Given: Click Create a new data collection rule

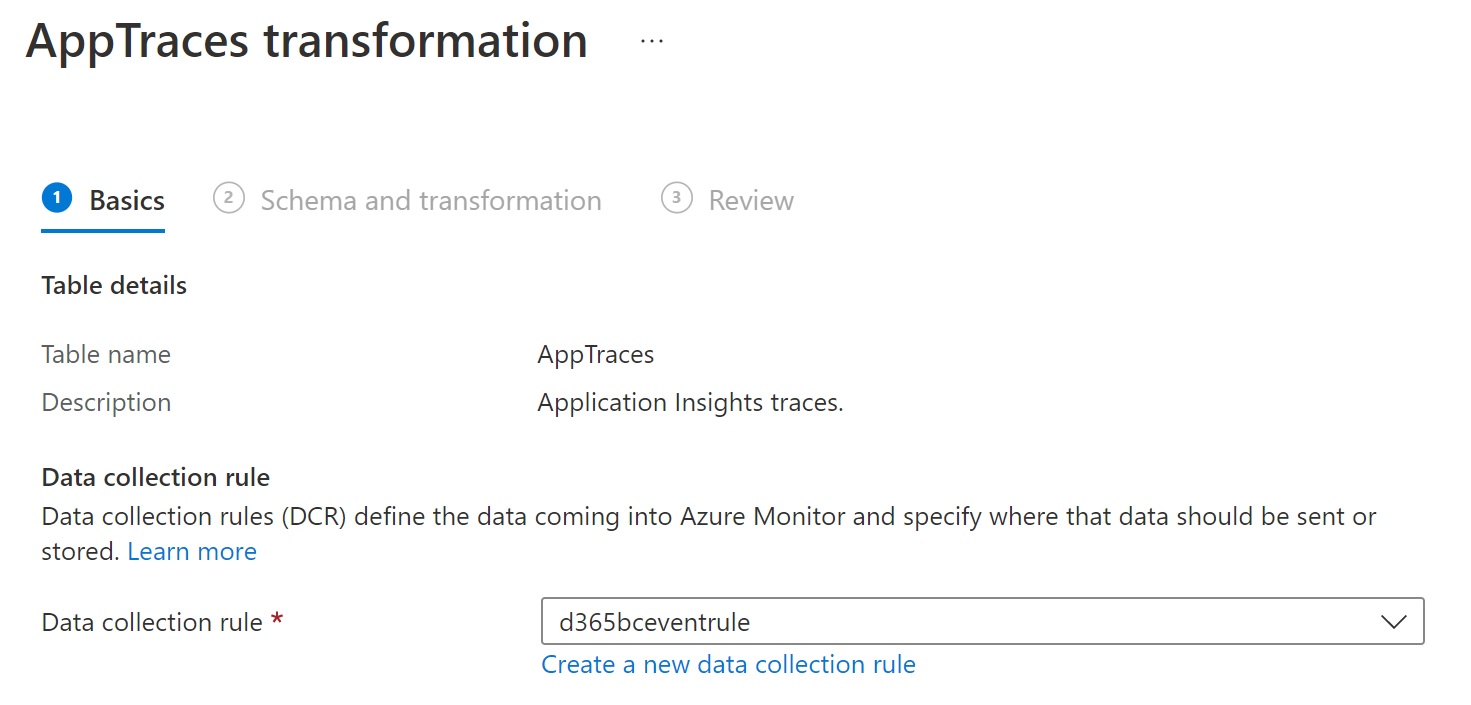Looking at the screenshot, I should (728, 665).
